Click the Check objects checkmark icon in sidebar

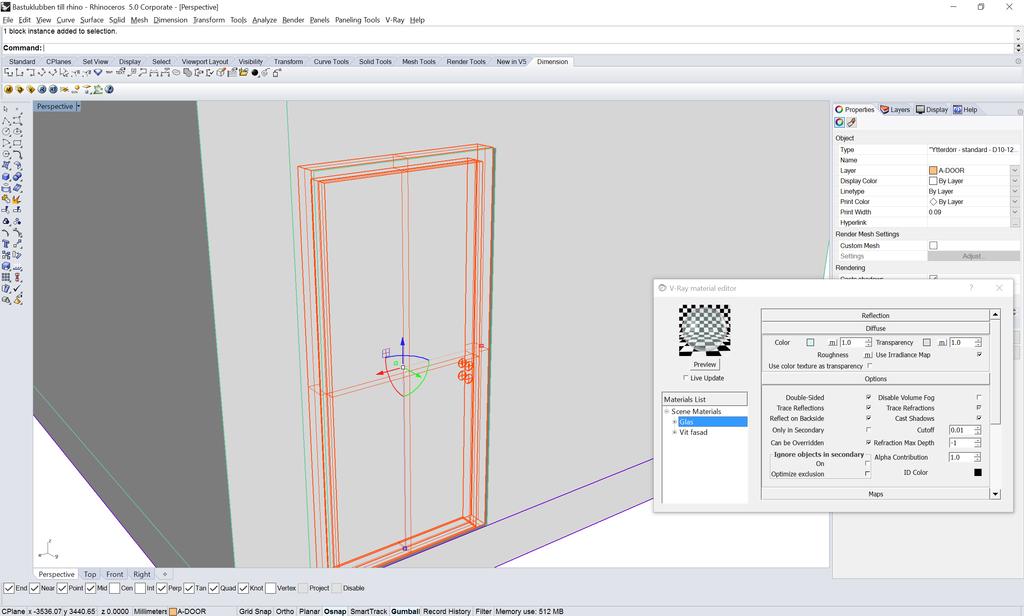pyautogui.click(x=17, y=287)
